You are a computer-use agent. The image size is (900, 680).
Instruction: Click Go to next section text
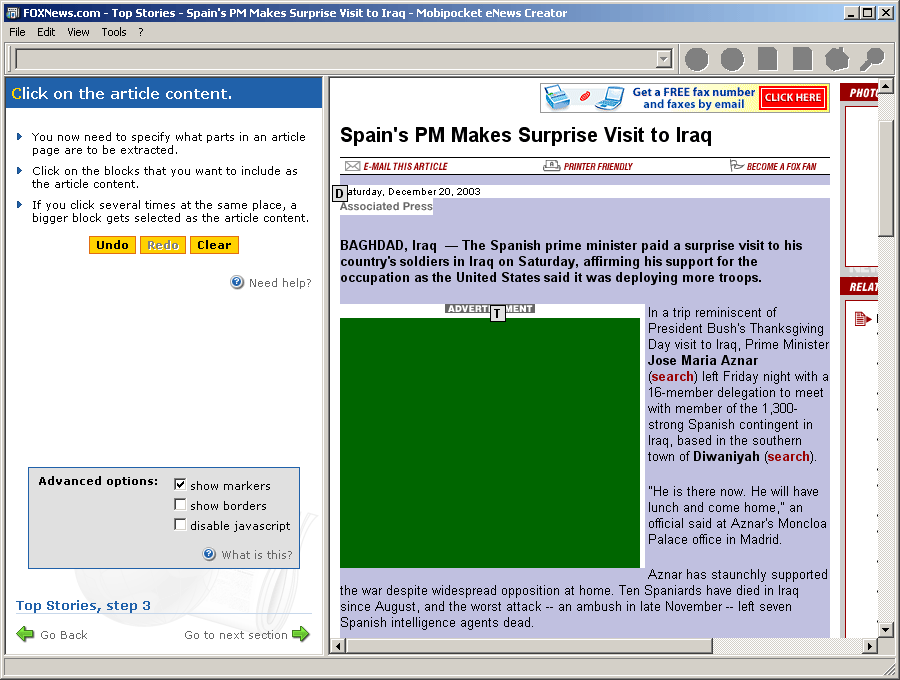(236, 635)
